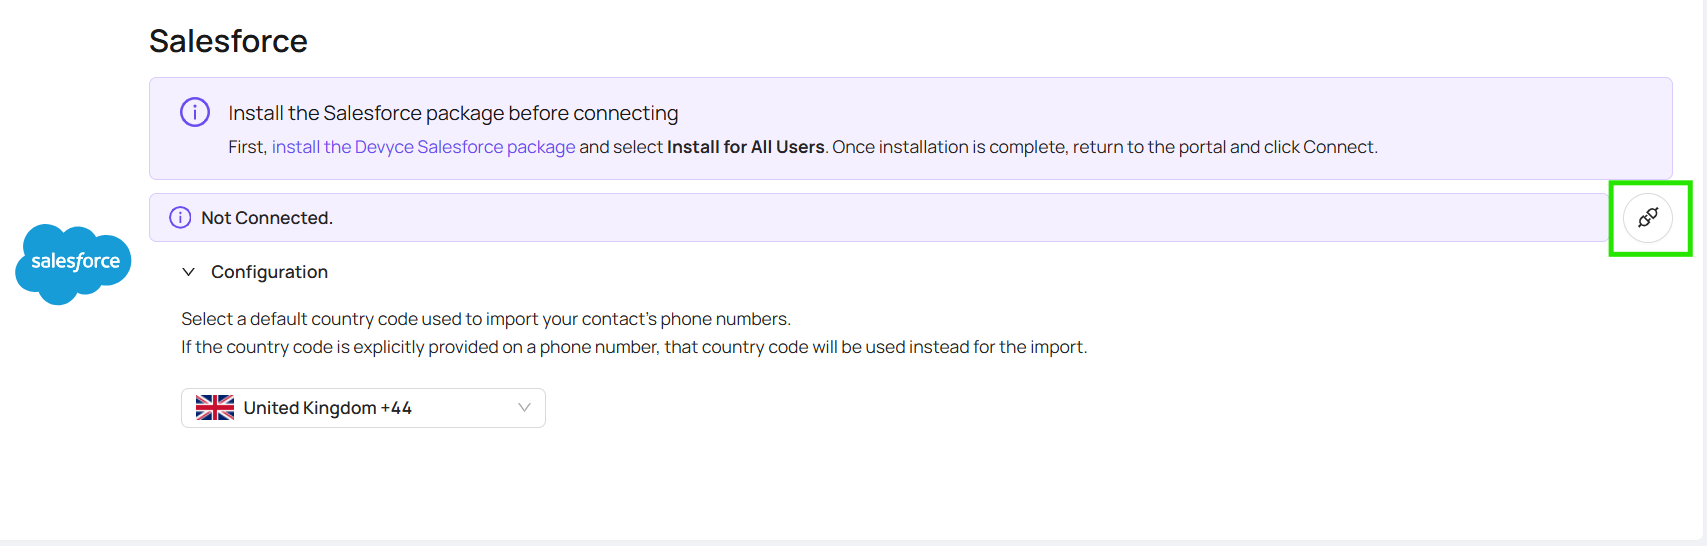Click the vertical scrollbar at right edge

coord(1702,270)
